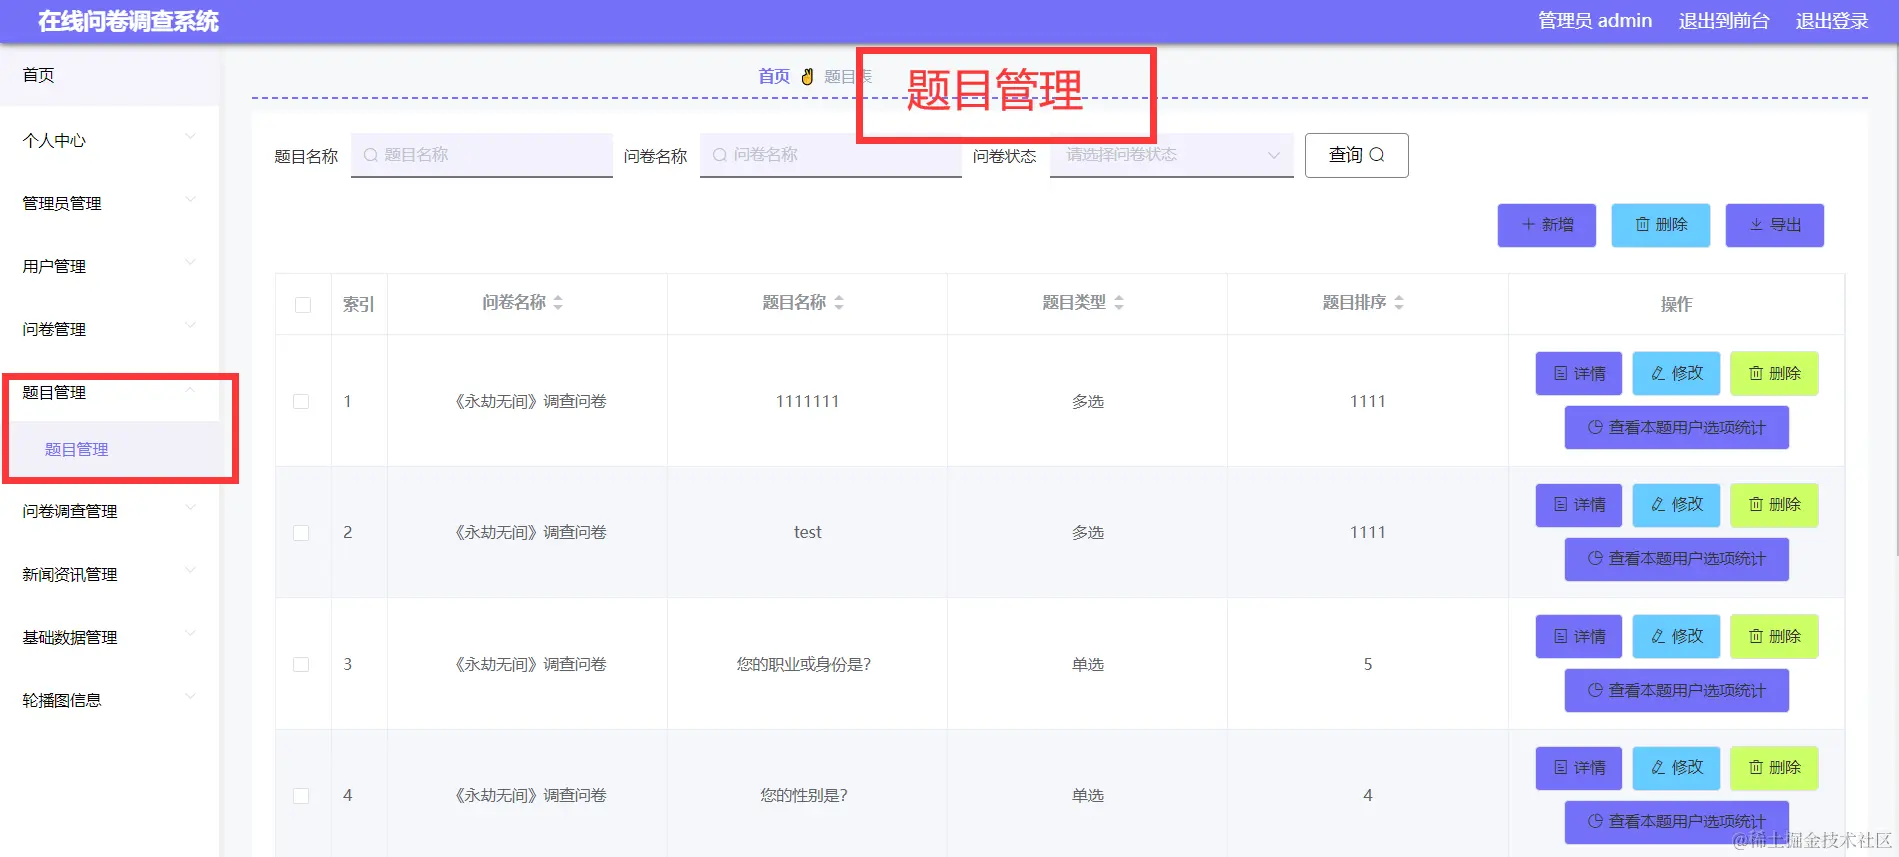Image resolution: width=1899 pixels, height=857 pixels.
Task: Click 退出登录 in the top bar
Action: [x=1832, y=21]
